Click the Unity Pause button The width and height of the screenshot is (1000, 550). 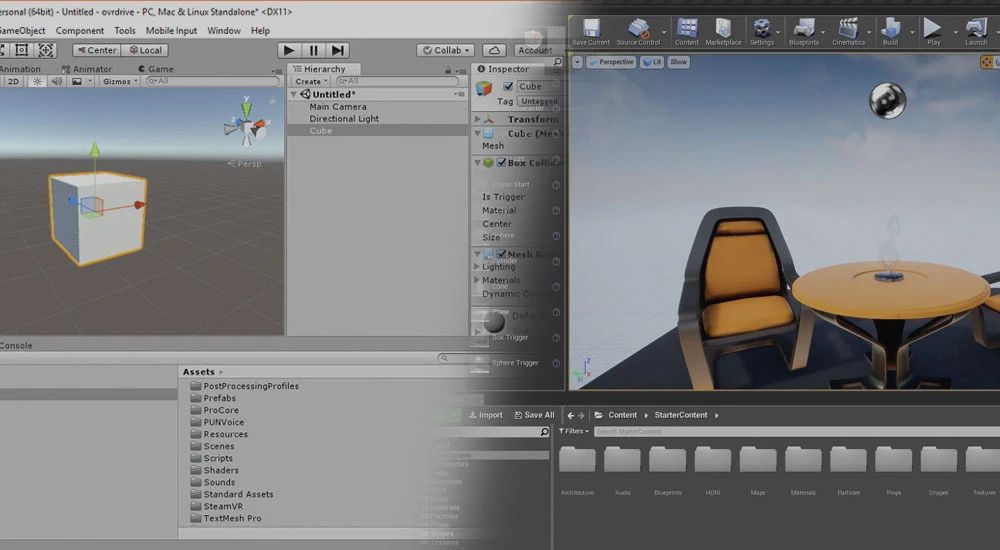pos(313,50)
